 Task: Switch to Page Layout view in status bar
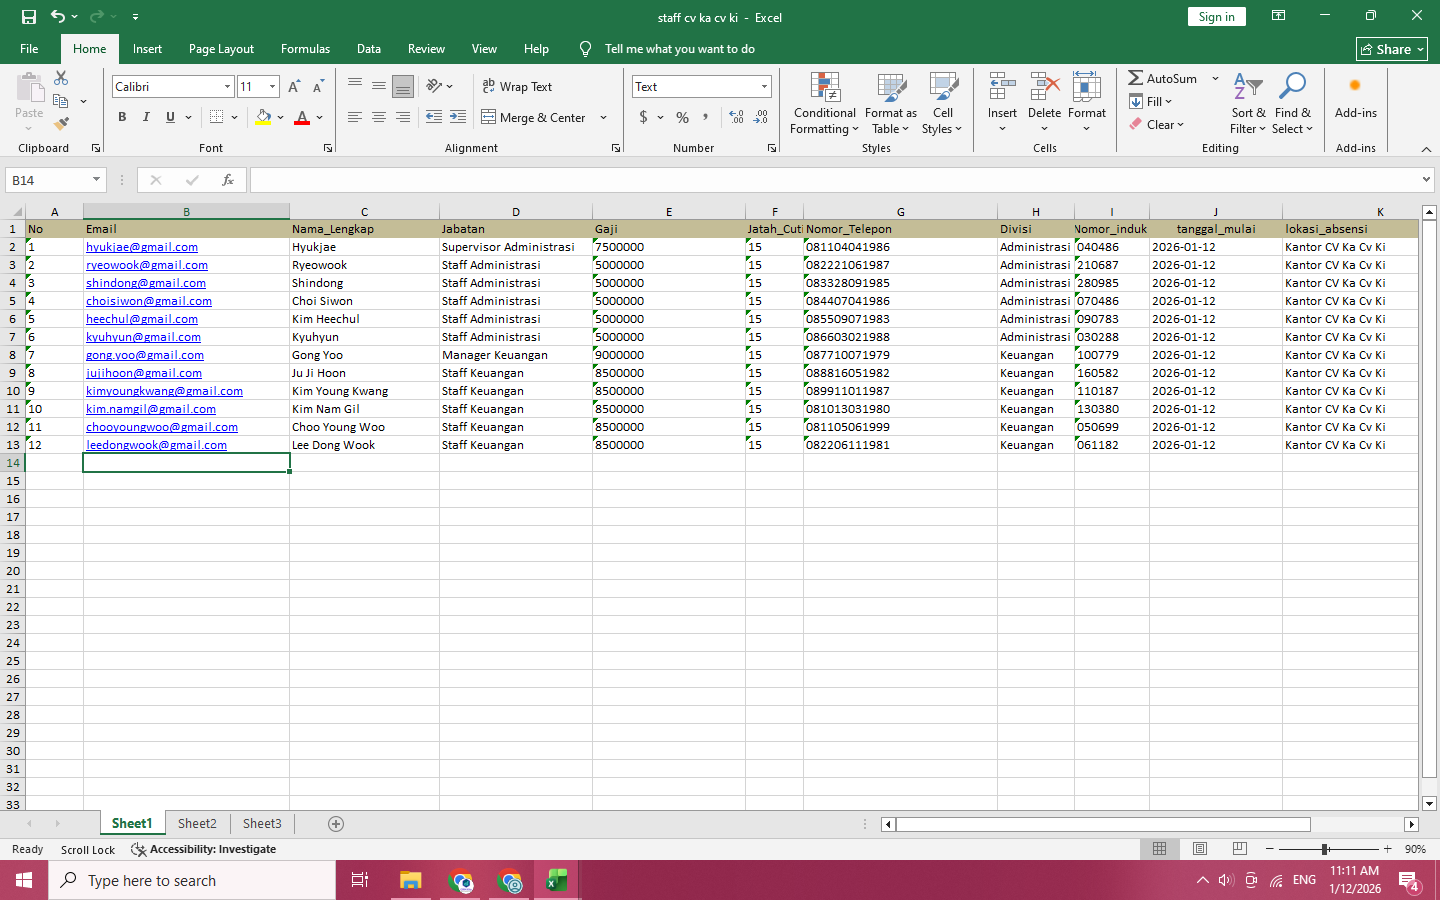click(x=1199, y=849)
